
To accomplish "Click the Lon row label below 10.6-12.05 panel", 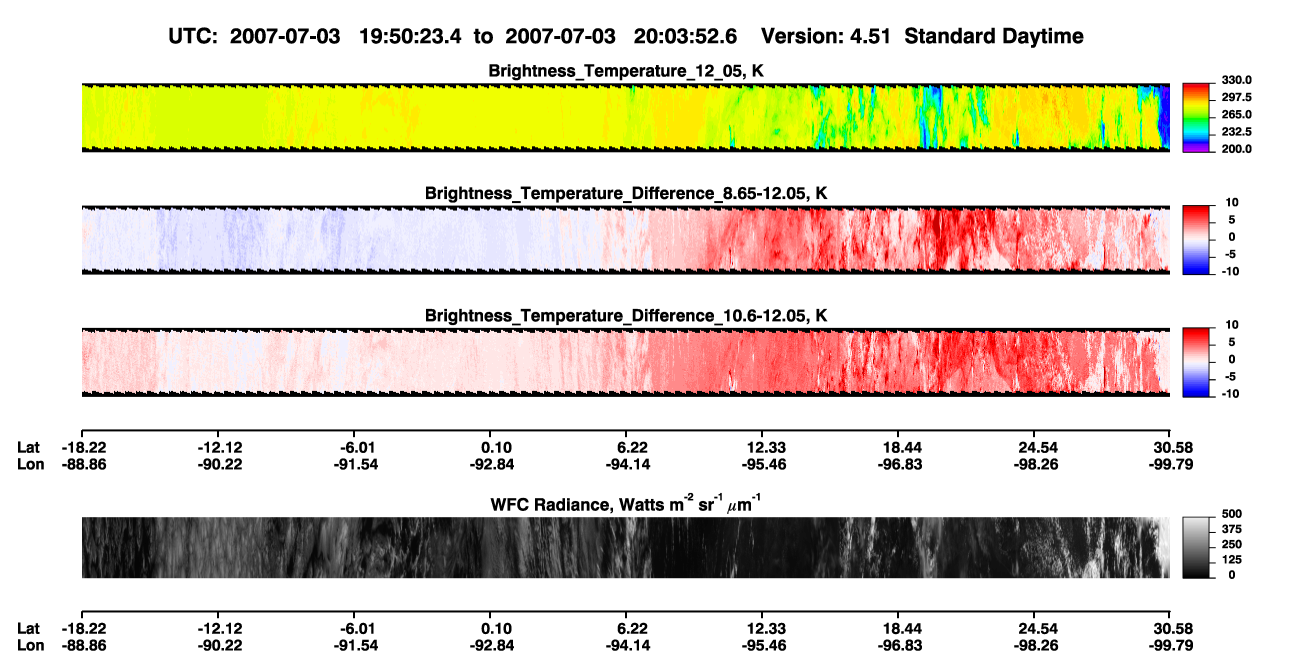I will pos(29,464).
